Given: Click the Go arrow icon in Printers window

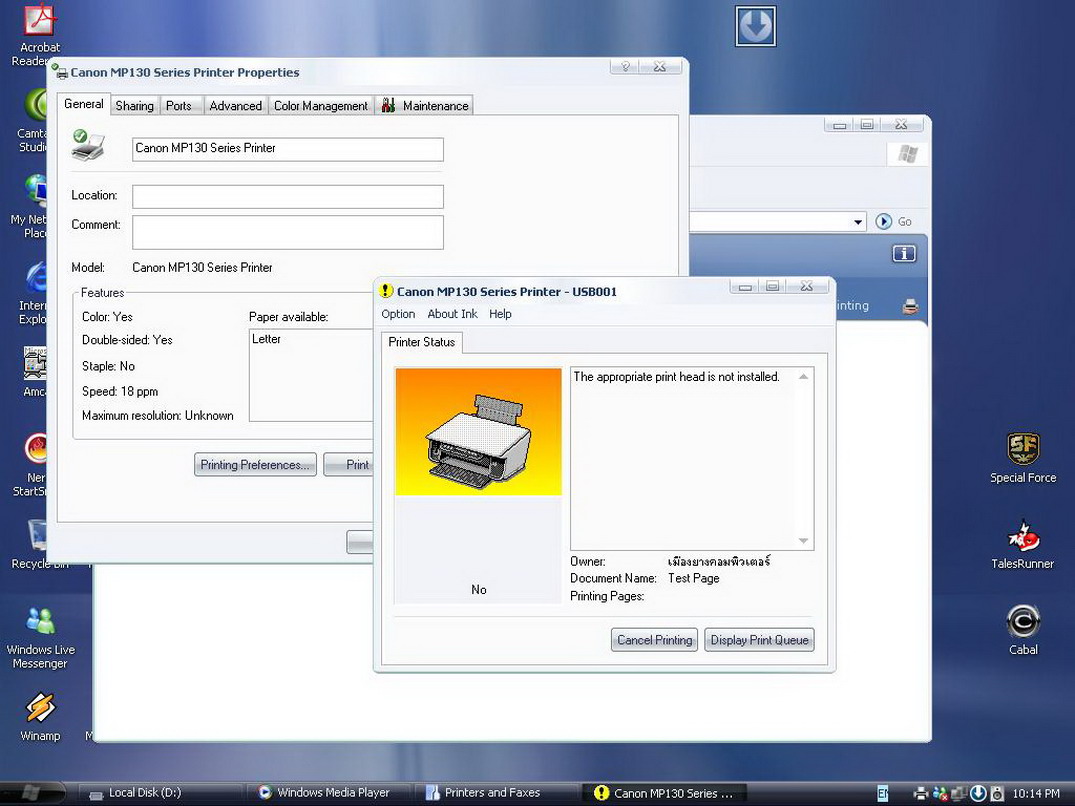Looking at the screenshot, I should tap(883, 221).
